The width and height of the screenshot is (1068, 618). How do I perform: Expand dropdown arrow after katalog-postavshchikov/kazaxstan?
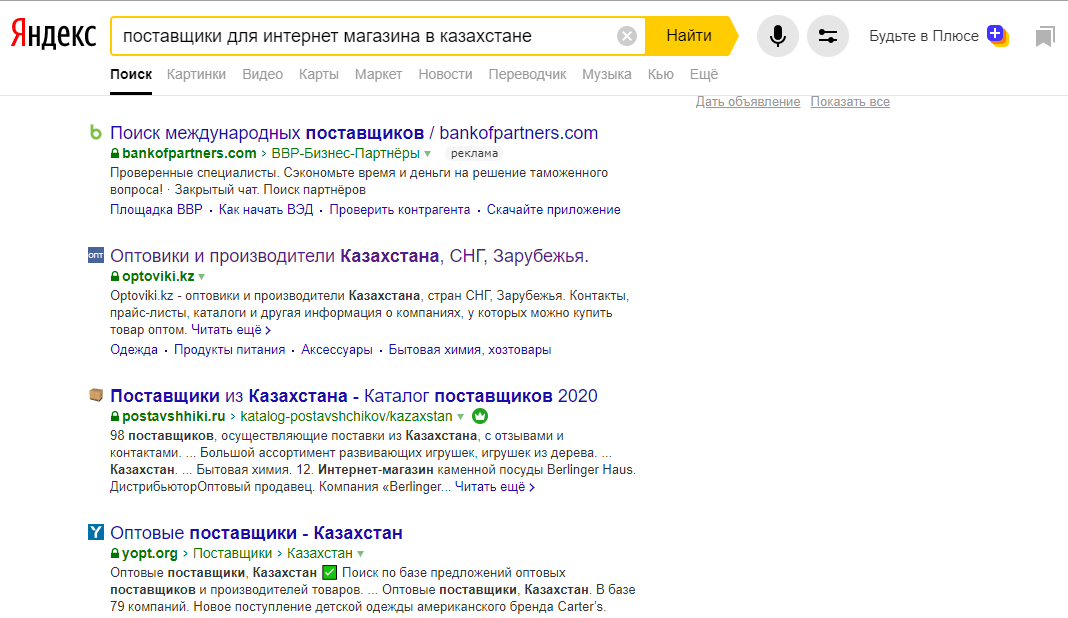click(460, 416)
